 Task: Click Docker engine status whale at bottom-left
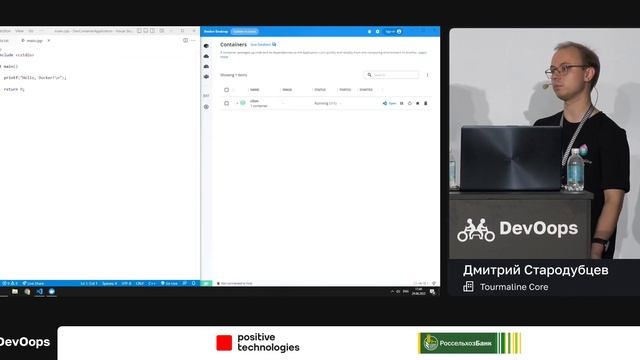click(206, 283)
